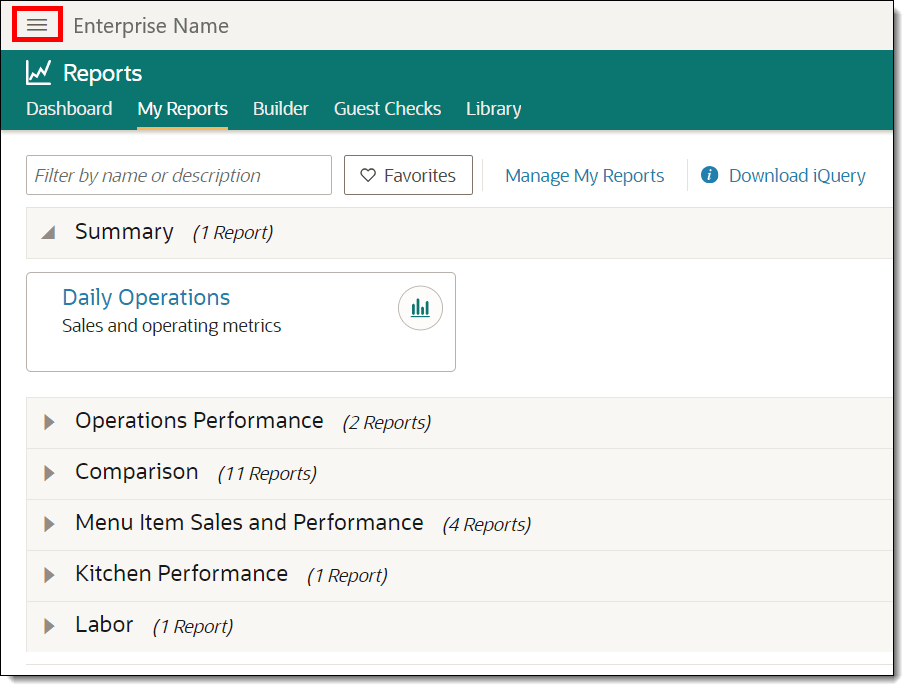Image resolution: width=909 pixels, height=691 pixels.
Task: Open the hamburger navigation menu
Action: (37, 25)
